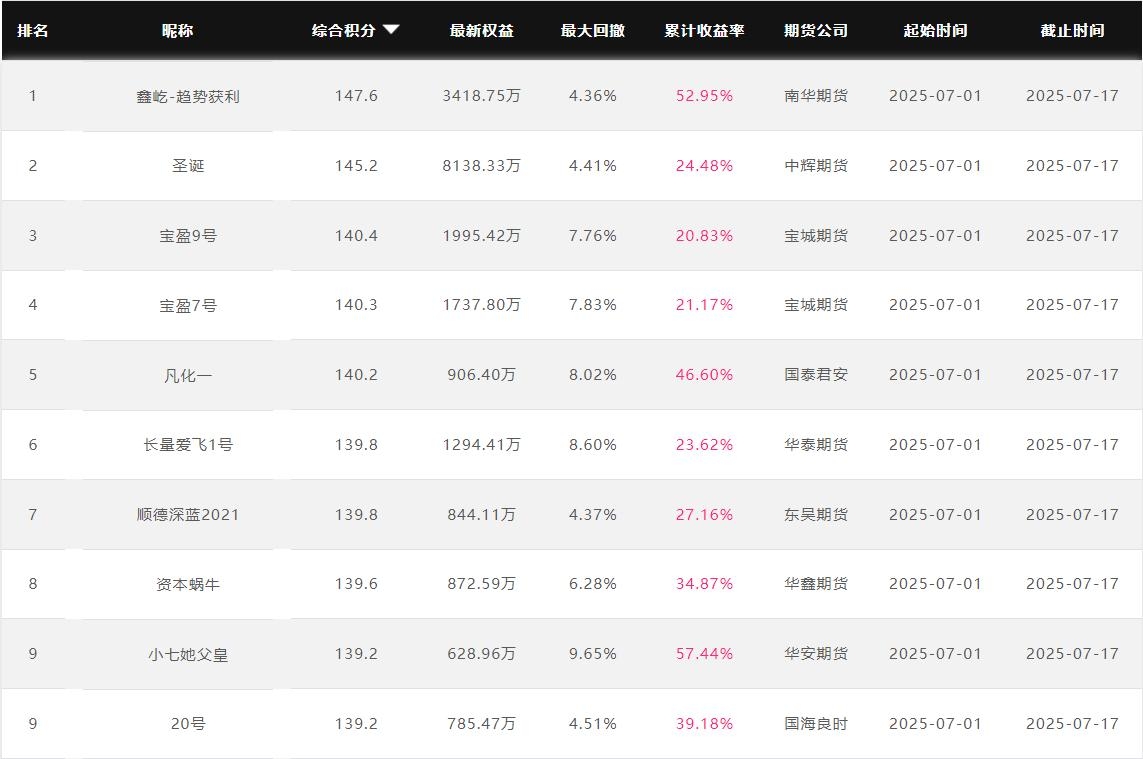Select futures company 国海良时
1143x759 pixels.
pyautogui.click(x=816, y=724)
